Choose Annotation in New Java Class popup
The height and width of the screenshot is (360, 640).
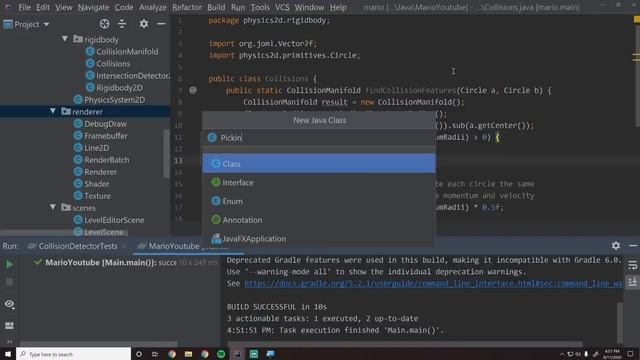(x=319, y=220)
